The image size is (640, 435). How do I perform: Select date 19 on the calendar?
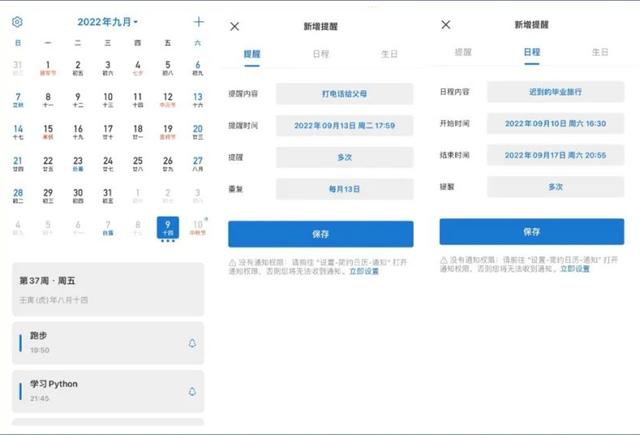click(168, 132)
